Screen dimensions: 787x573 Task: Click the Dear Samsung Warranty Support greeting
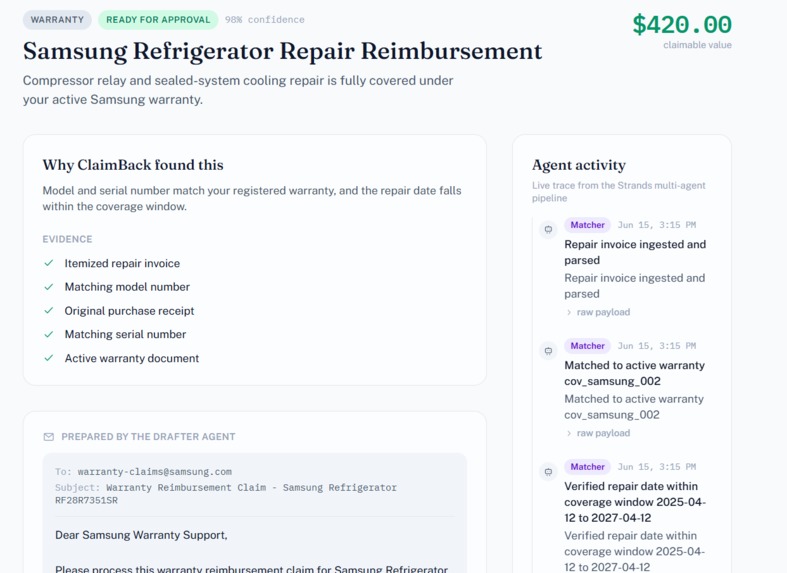141,535
